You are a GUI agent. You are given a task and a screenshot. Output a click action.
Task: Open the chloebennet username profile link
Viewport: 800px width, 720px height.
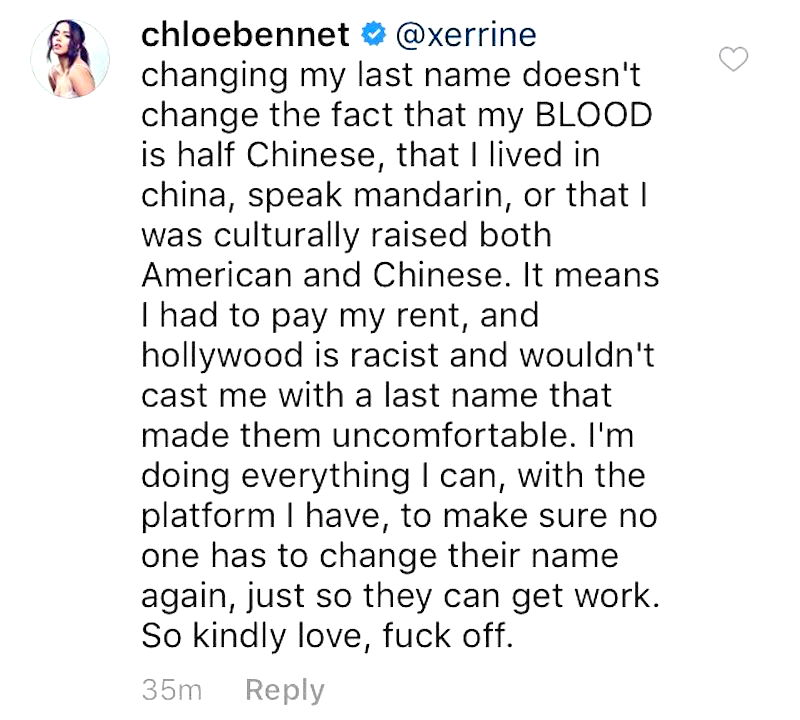tap(249, 35)
